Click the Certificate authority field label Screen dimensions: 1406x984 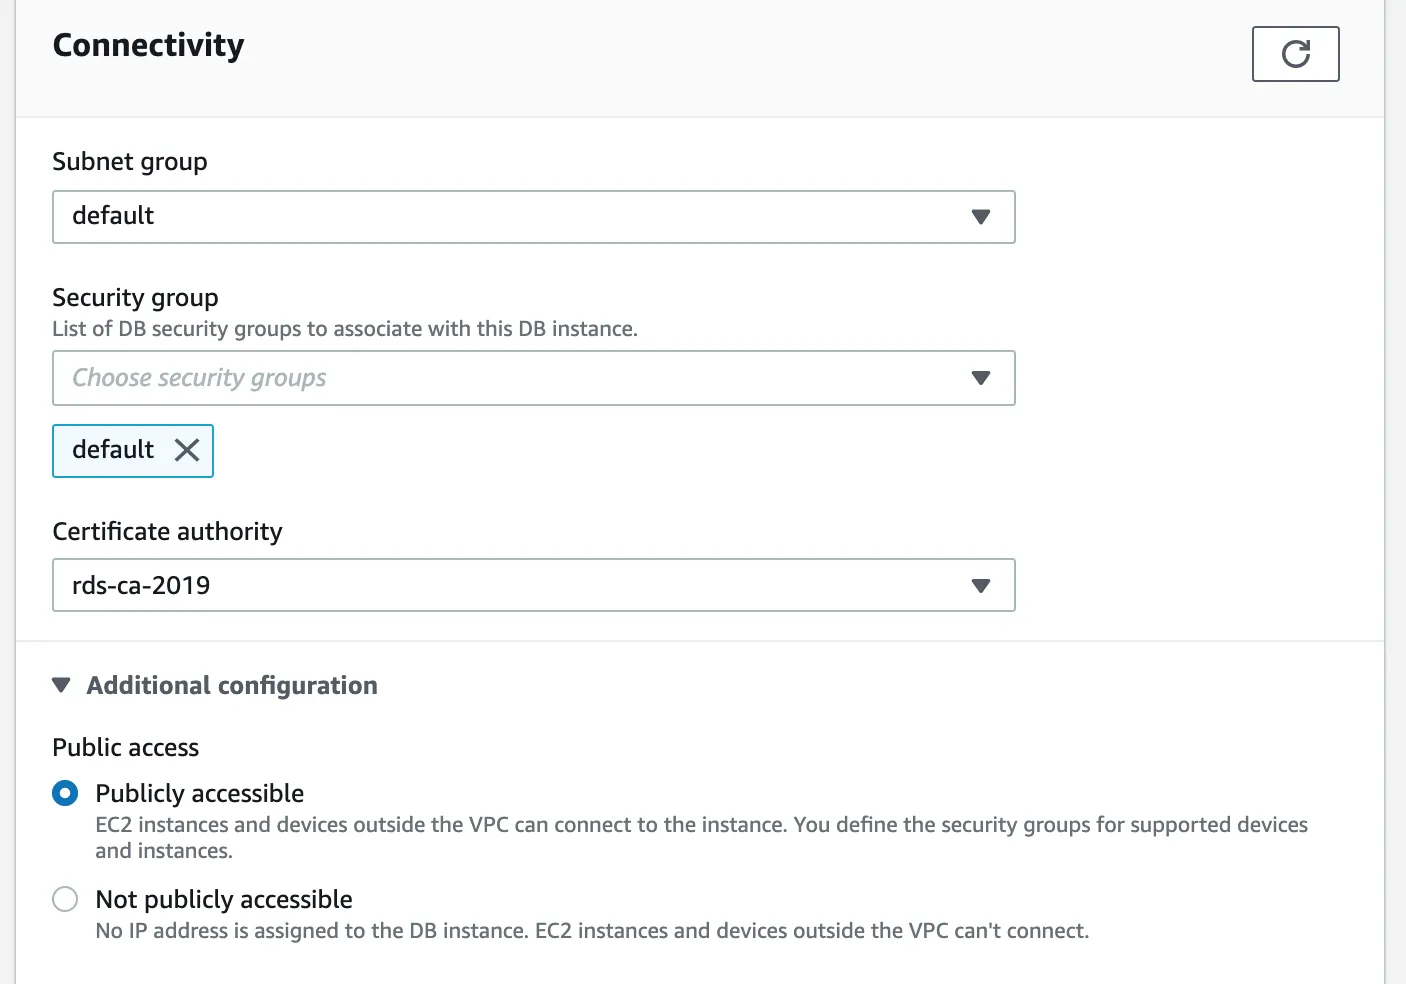coord(167,532)
